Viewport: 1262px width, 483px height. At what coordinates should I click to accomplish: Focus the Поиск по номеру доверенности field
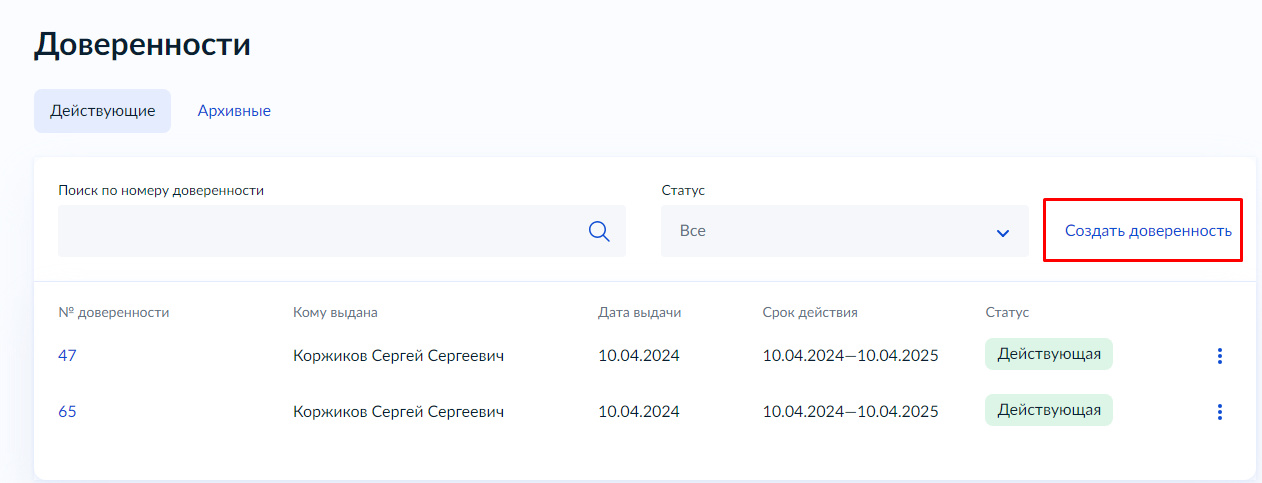(x=342, y=231)
